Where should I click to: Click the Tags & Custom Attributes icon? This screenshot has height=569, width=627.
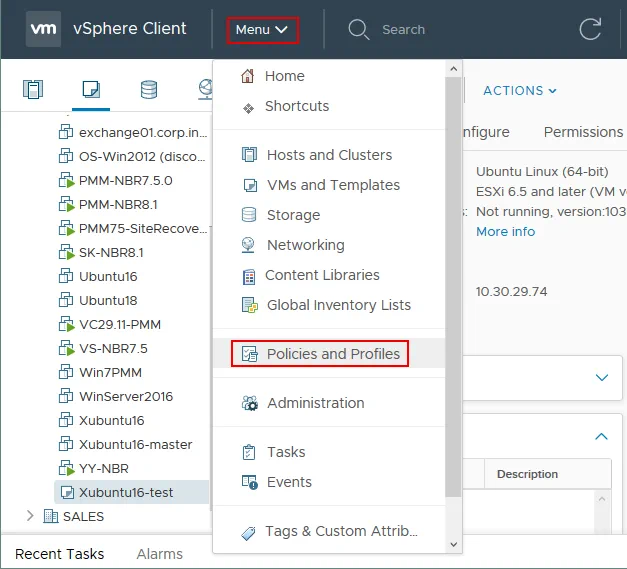point(248,531)
